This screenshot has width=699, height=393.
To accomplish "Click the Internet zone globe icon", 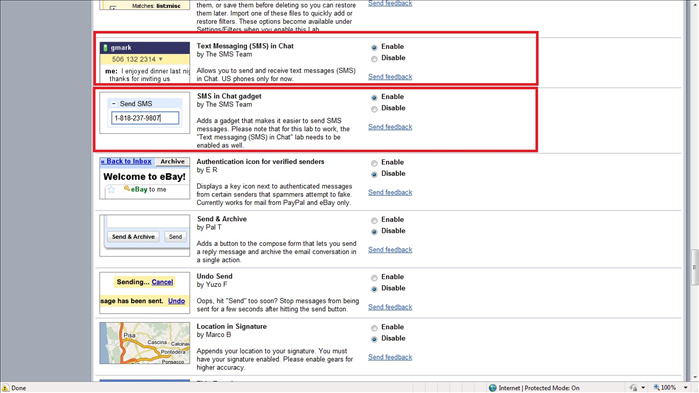I will point(492,388).
